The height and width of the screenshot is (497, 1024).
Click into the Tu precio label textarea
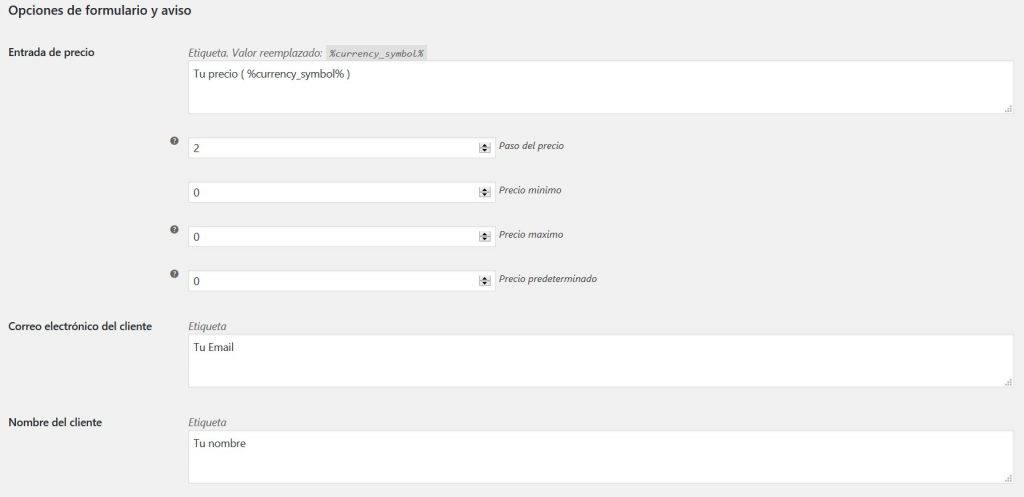point(600,88)
